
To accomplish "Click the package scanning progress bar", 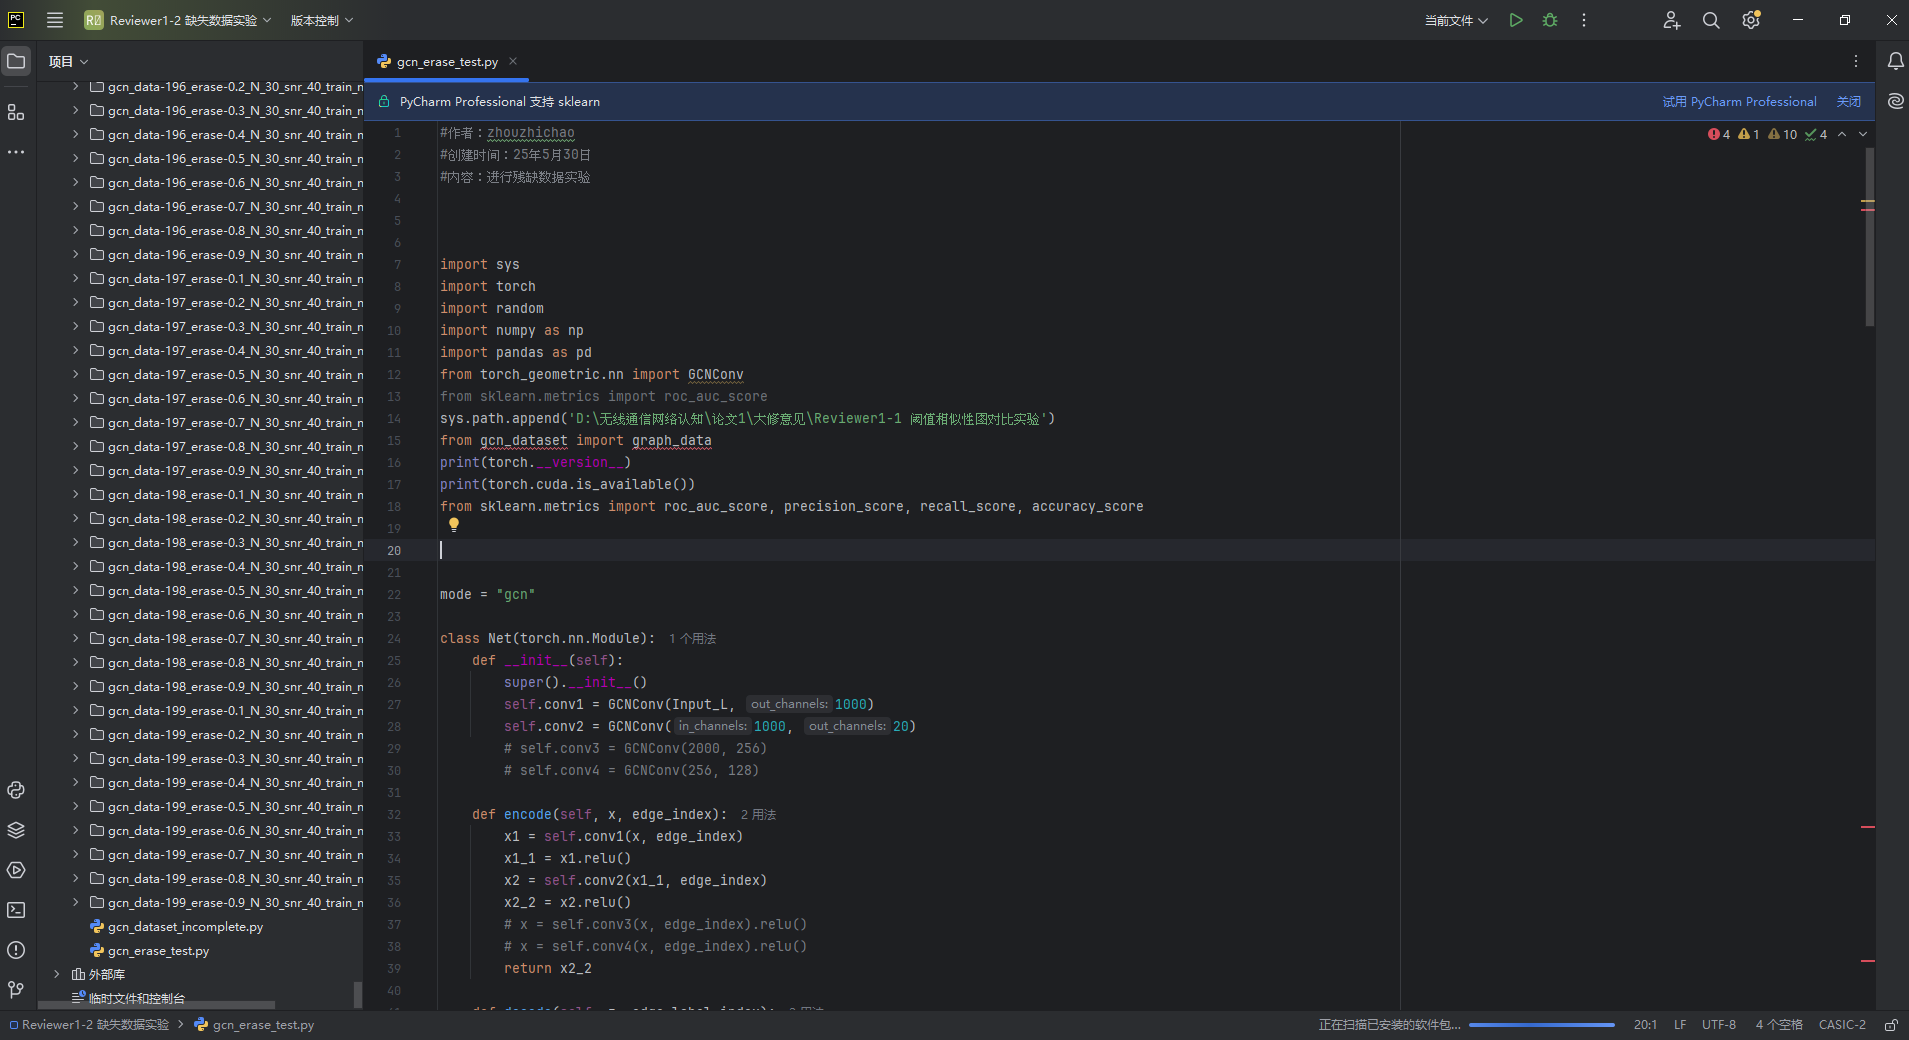I will pos(1540,1024).
